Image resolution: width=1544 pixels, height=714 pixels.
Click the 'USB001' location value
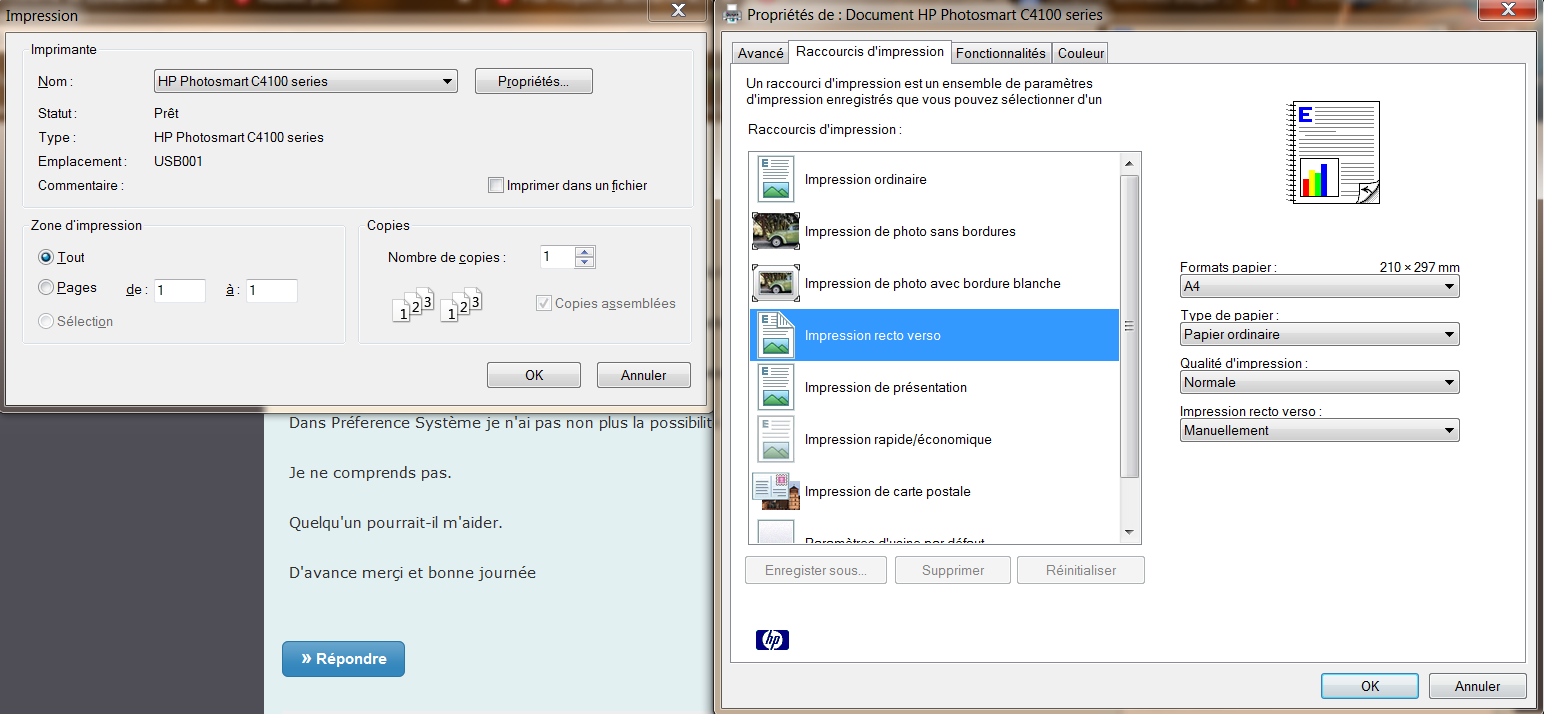pyautogui.click(x=178, y=161)
